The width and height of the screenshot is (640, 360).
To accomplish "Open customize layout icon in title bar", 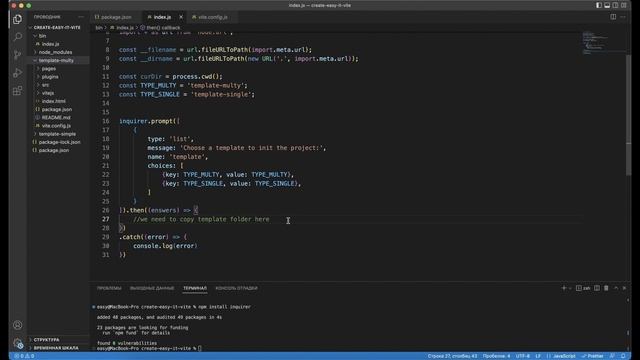I will [x=624, y=5].
